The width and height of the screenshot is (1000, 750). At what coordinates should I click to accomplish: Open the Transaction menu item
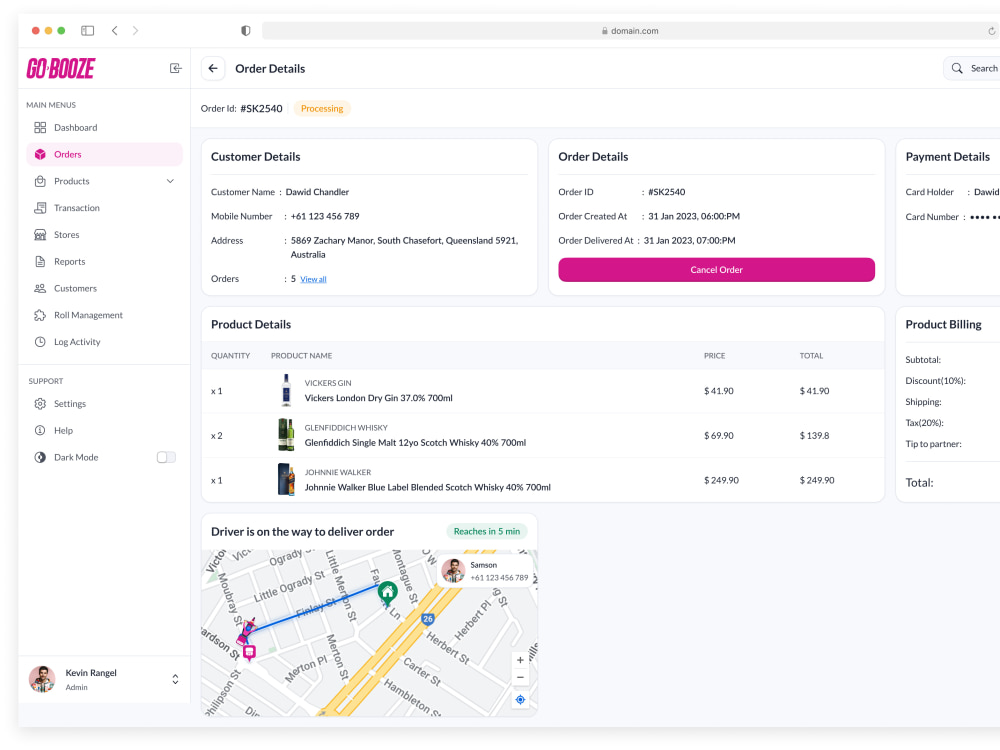105,208
